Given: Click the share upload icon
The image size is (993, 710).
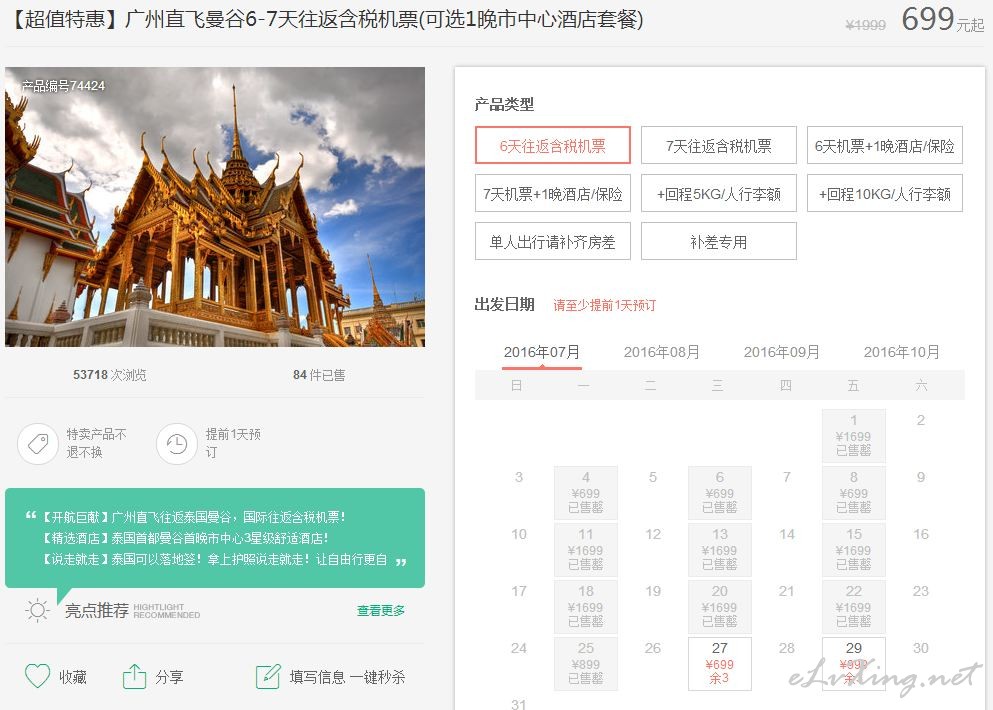Looking at the screenshot, I should click(134, 676).
